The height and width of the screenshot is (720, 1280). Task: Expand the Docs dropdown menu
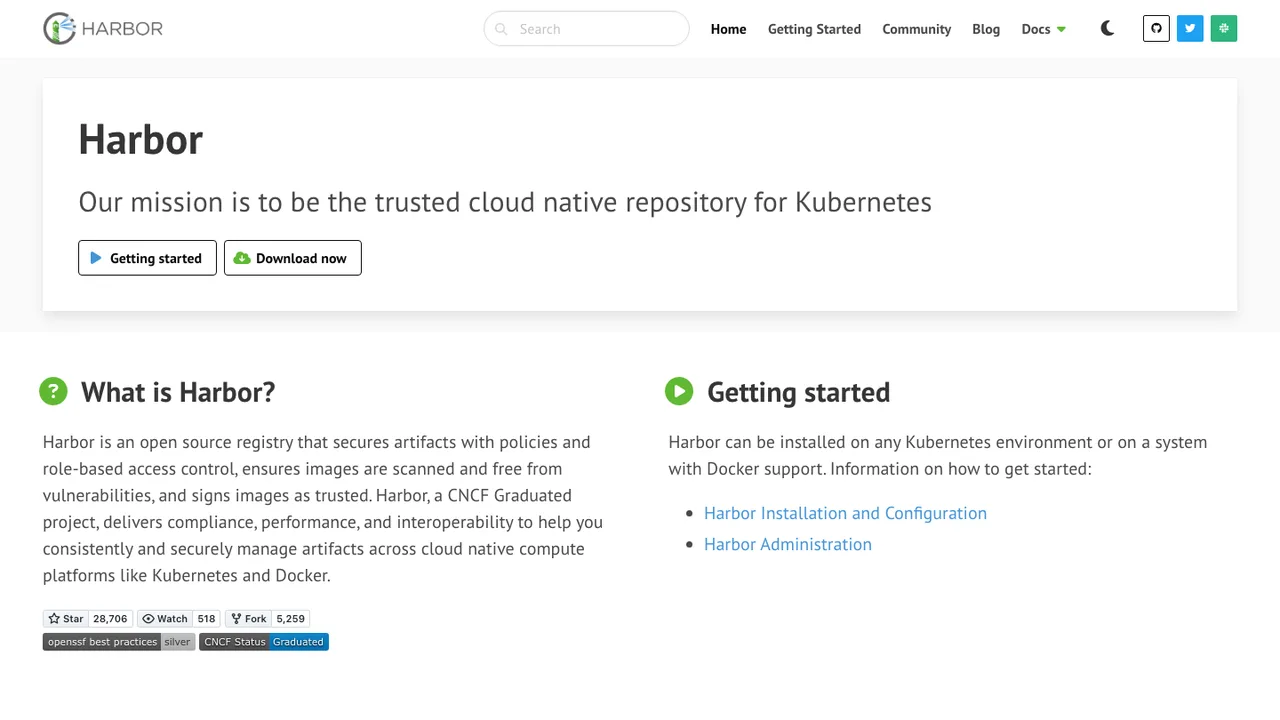(1043, 29)
